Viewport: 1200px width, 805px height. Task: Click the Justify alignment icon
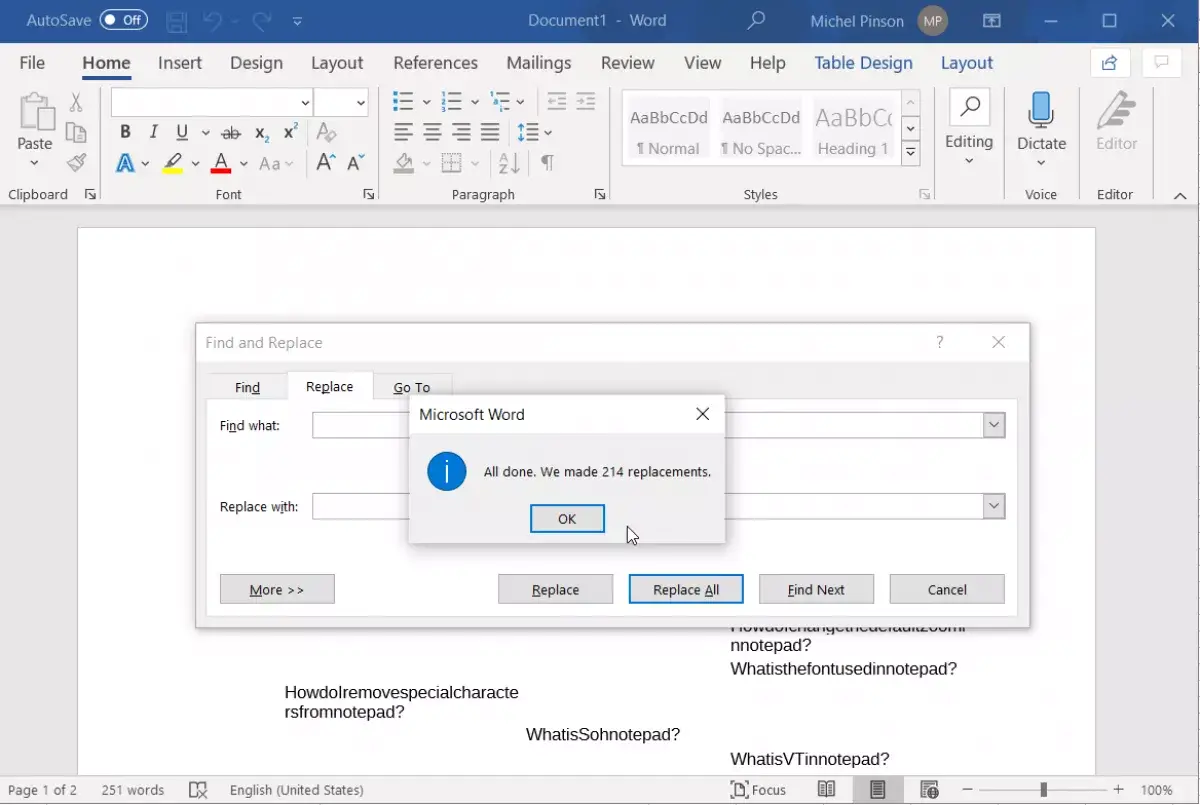point(490,132)
